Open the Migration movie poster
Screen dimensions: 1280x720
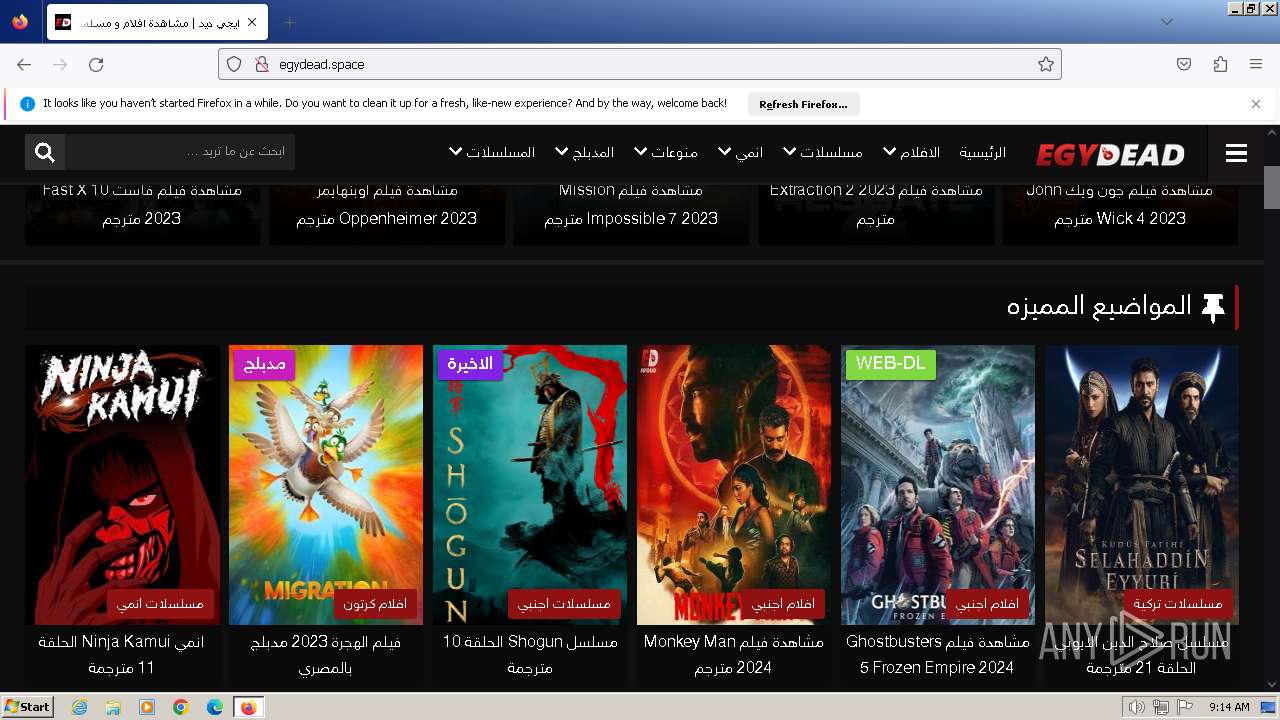point(326,485)
